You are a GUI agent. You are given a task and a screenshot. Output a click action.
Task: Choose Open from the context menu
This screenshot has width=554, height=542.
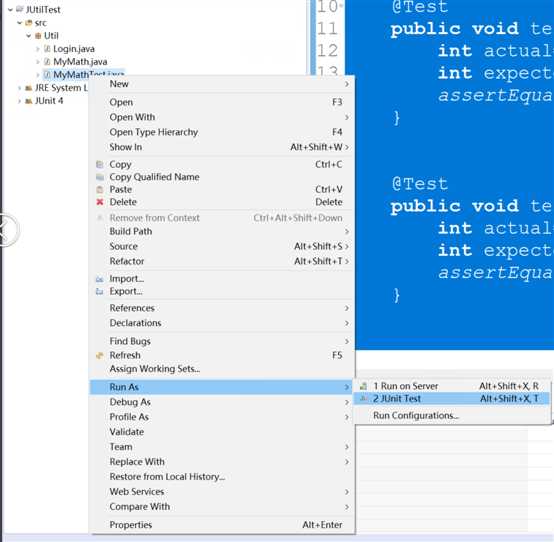[x=222, y=102]
